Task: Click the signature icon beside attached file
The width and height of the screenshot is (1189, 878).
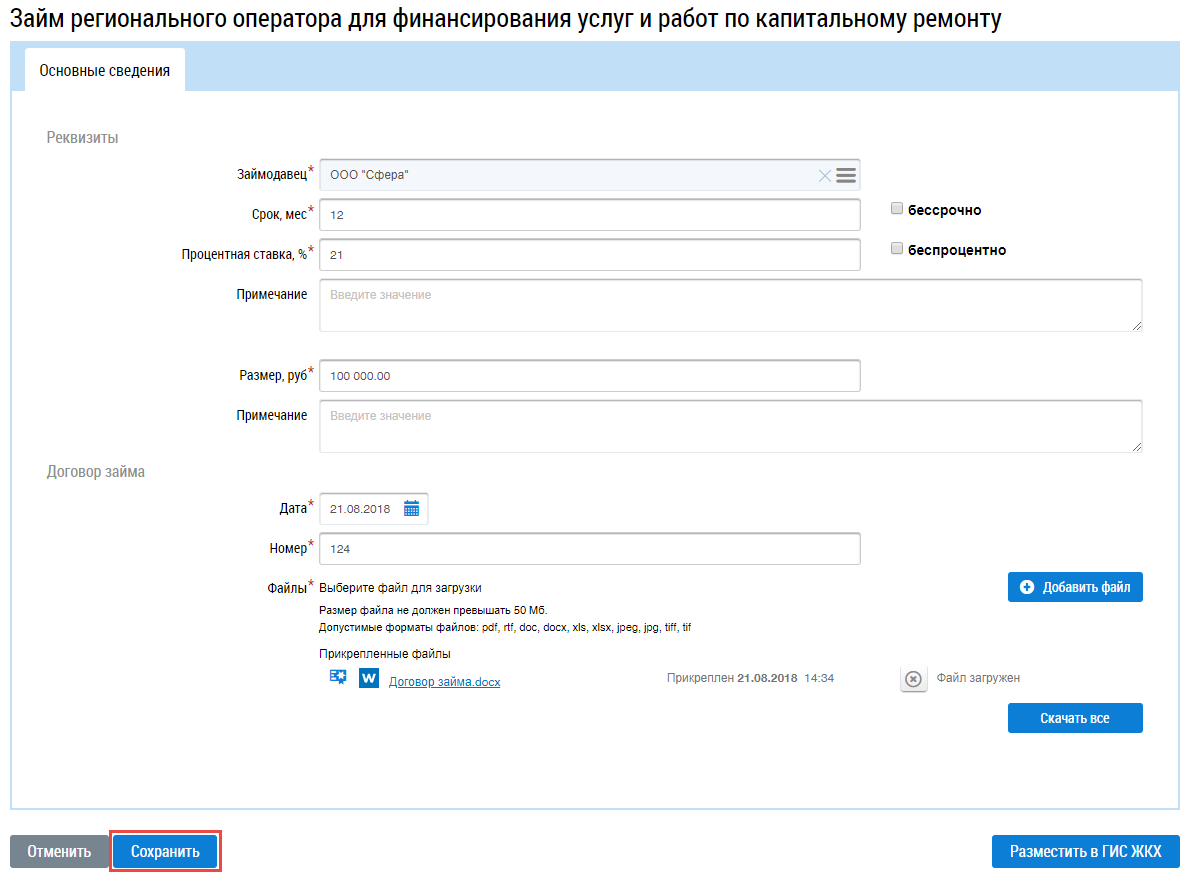Action: point(338,678)
